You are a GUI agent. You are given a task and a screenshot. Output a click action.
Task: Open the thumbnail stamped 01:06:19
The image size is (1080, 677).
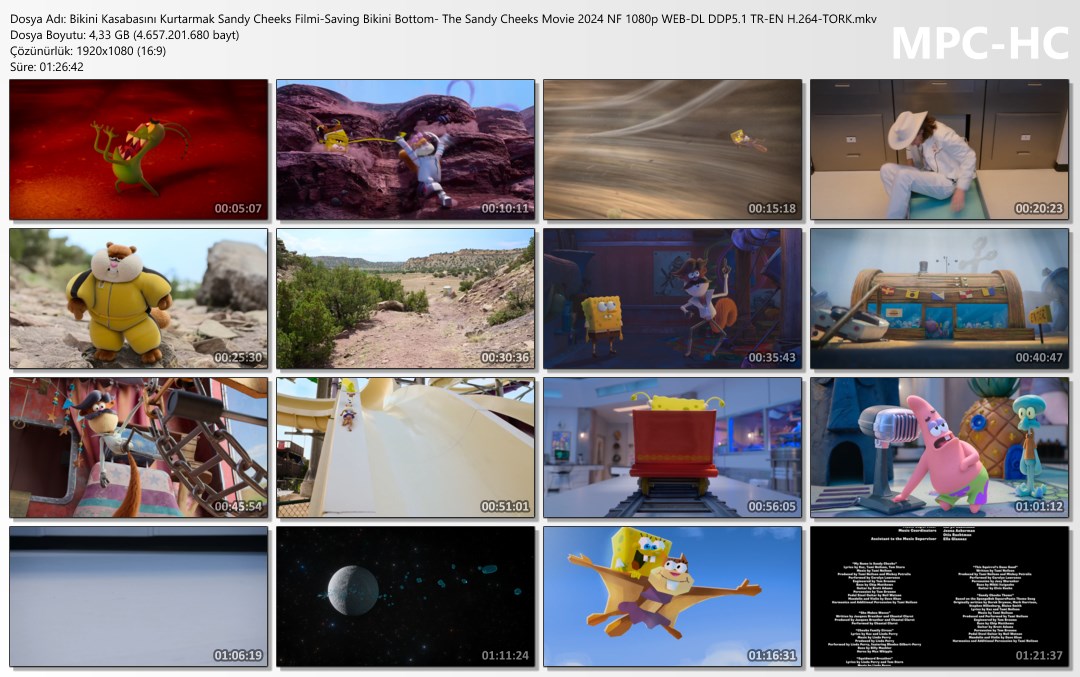(138, 596)
